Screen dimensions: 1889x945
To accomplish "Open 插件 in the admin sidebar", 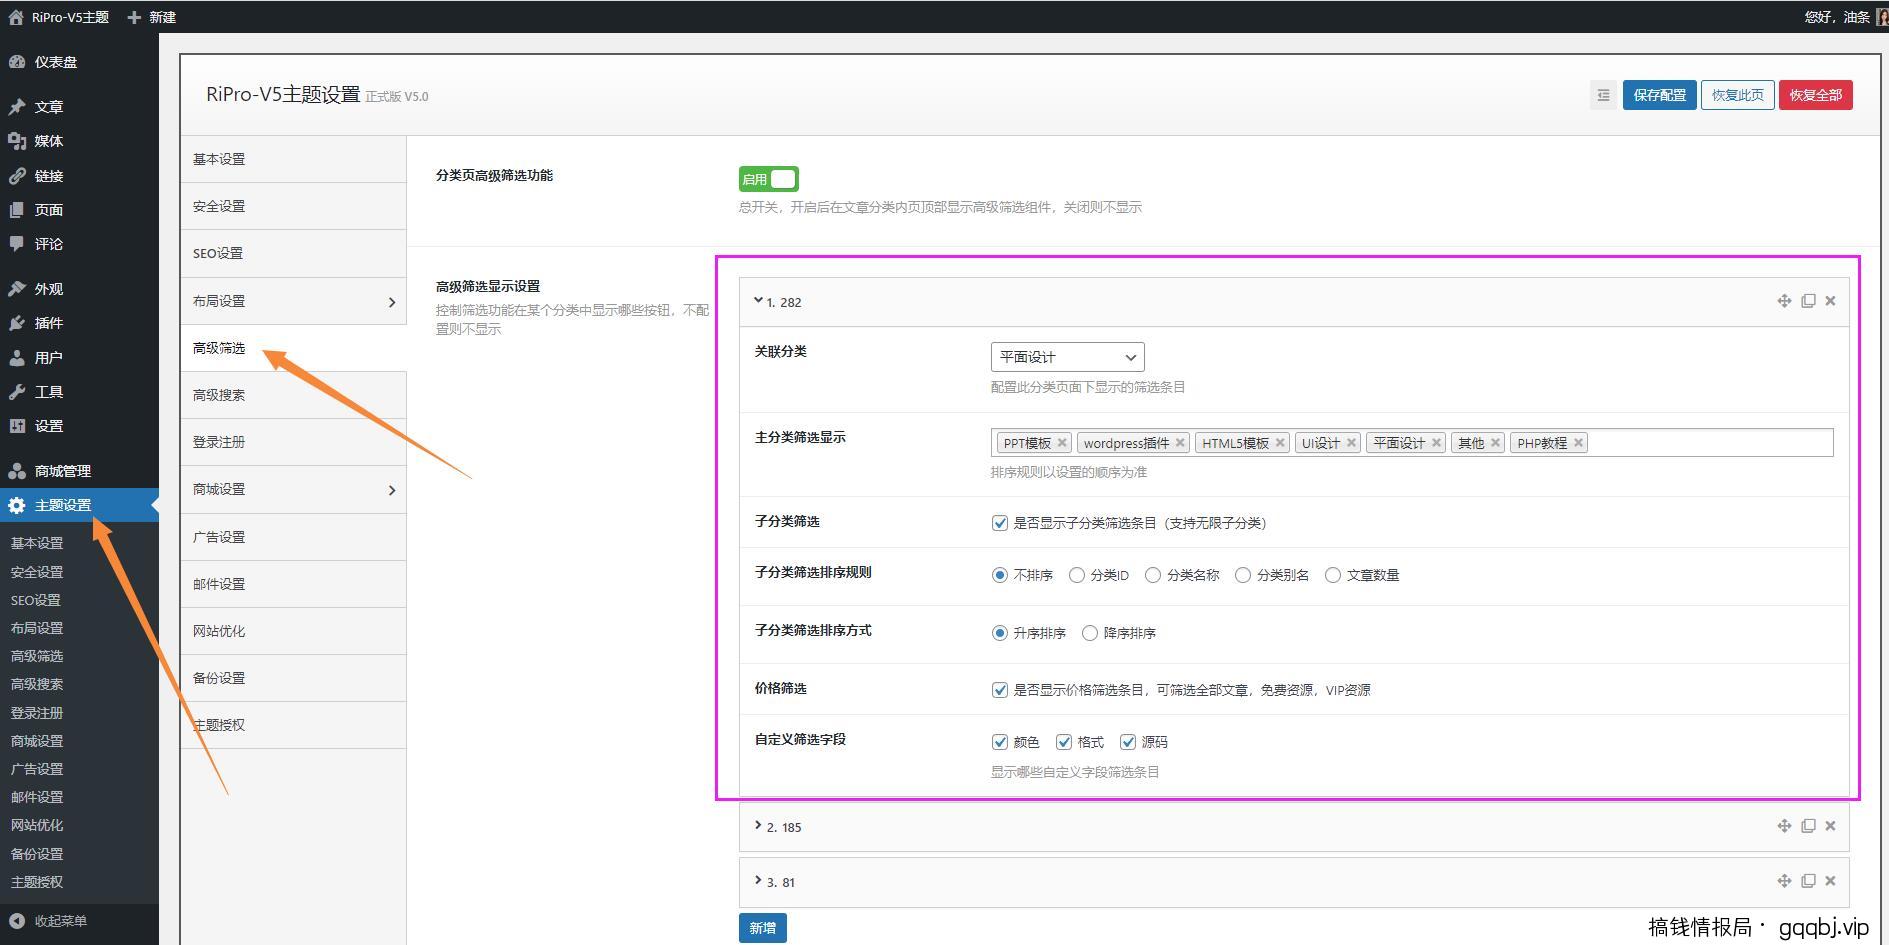I will (x=46, y=323).
